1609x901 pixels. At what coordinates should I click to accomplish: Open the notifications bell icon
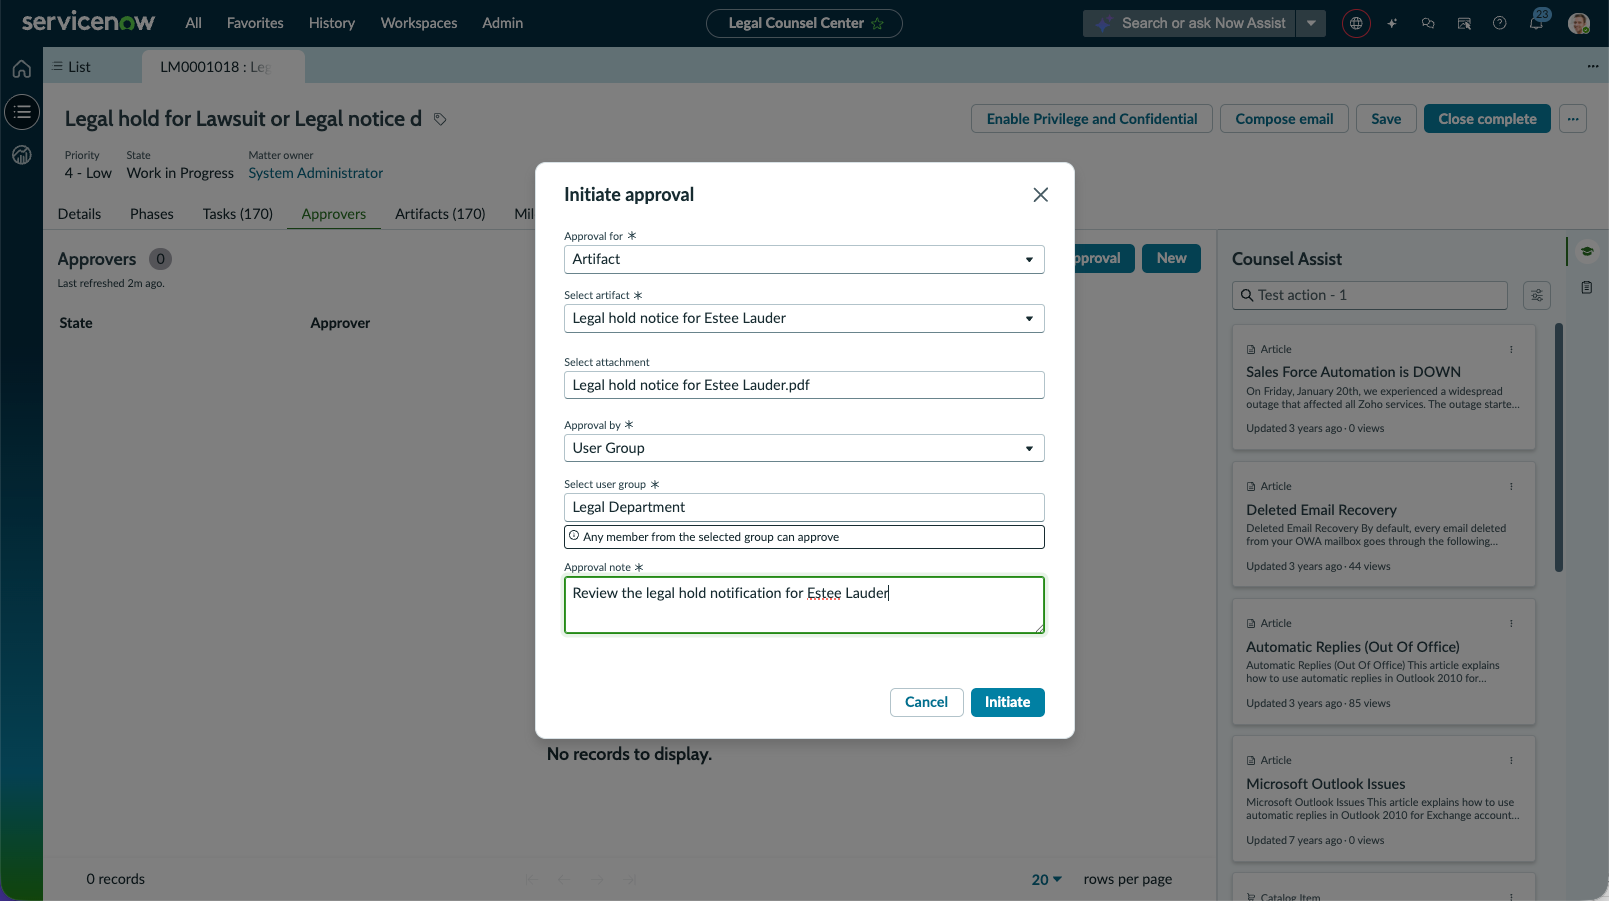tap(1536, 23)
